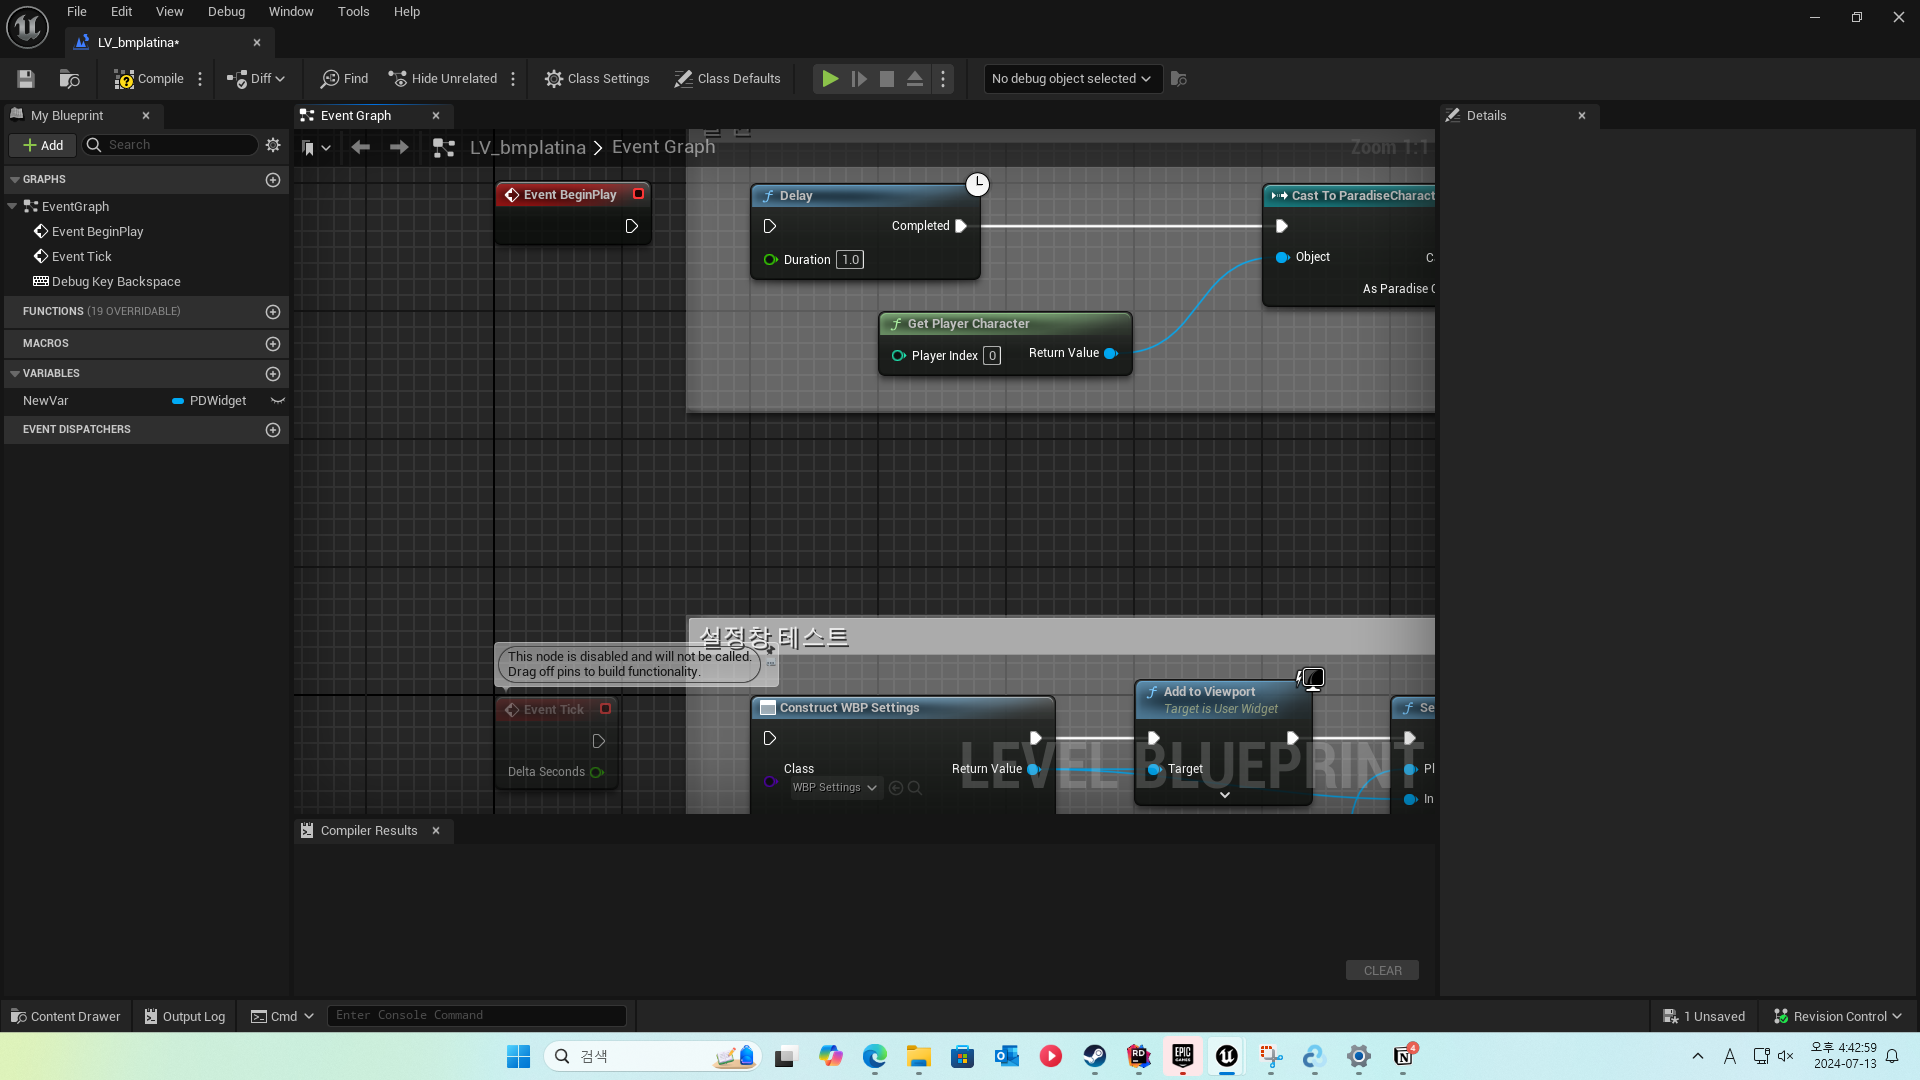Clear the compiler results
1920x1080 pixels.
[1383, 971]
